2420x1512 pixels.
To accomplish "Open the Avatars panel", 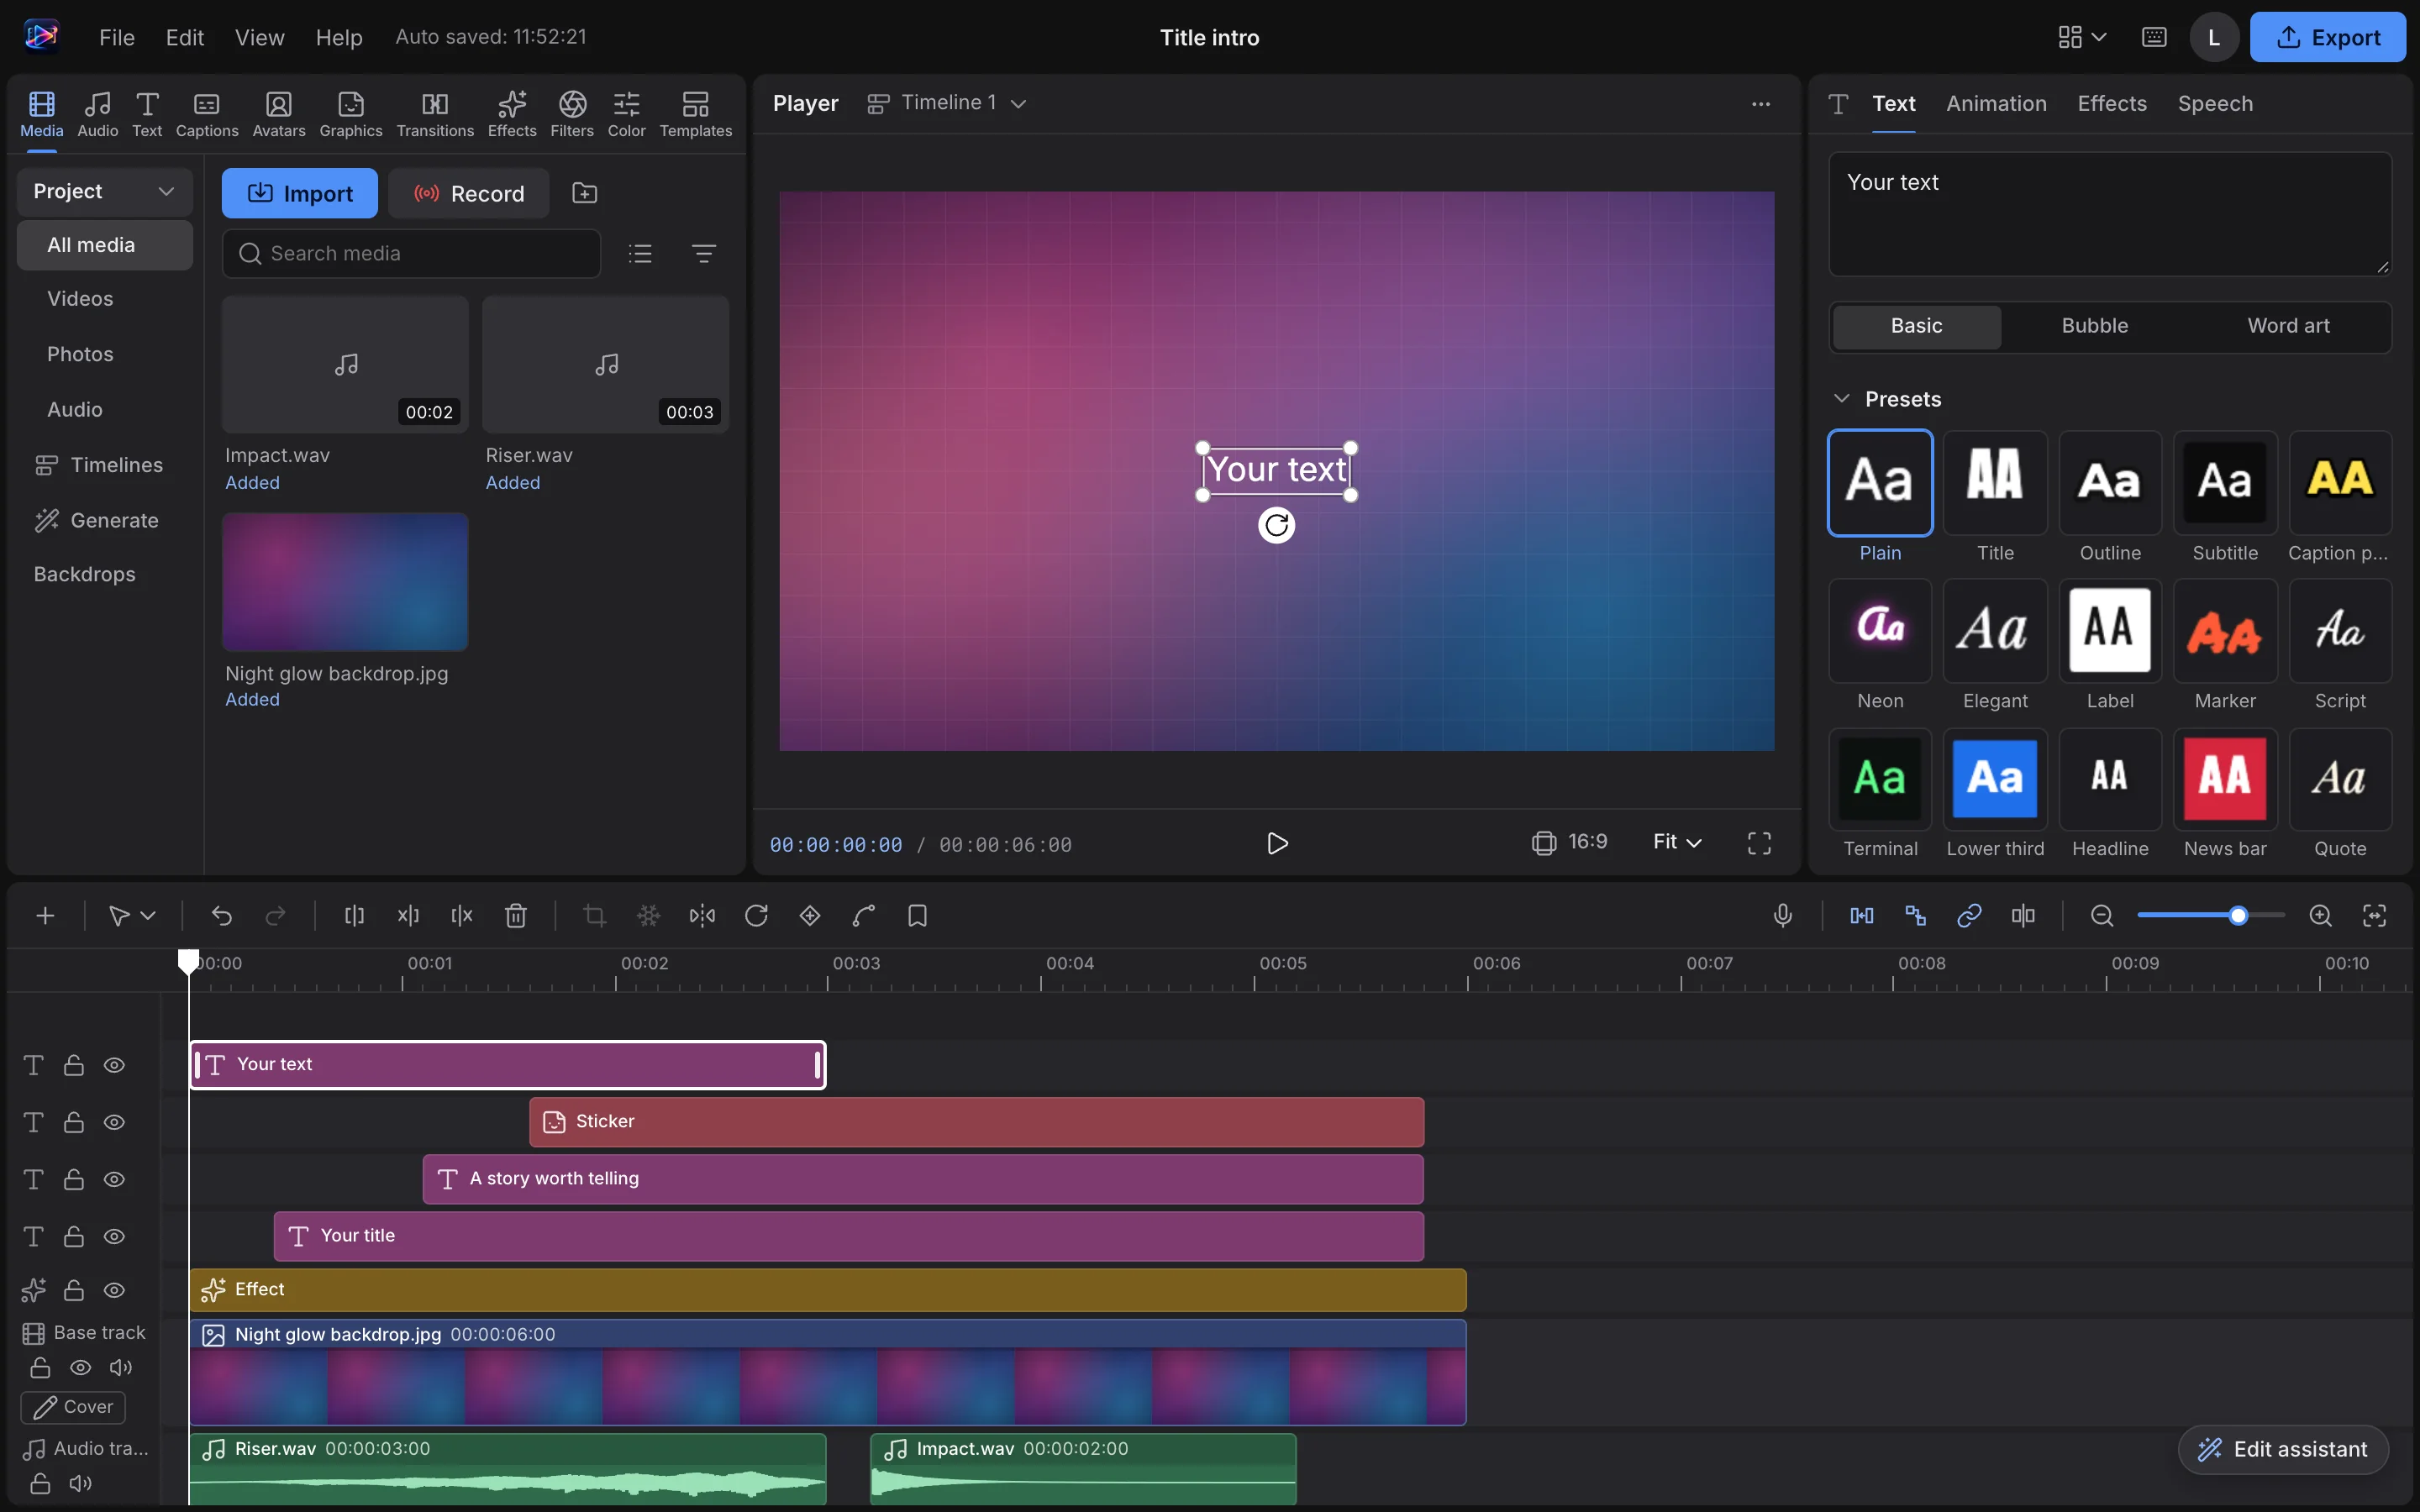I will 278,114.
